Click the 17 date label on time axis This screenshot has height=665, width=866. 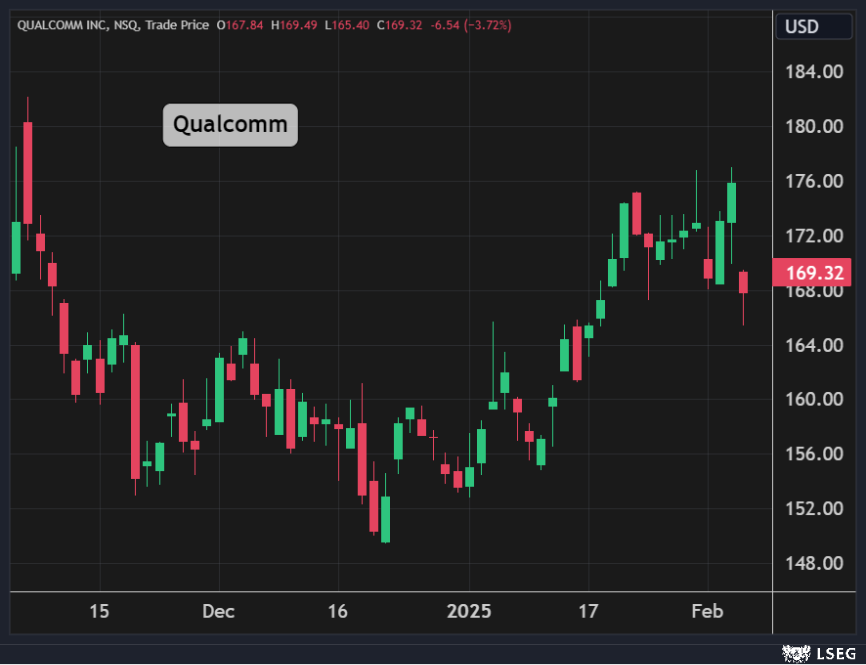(588, 612)
